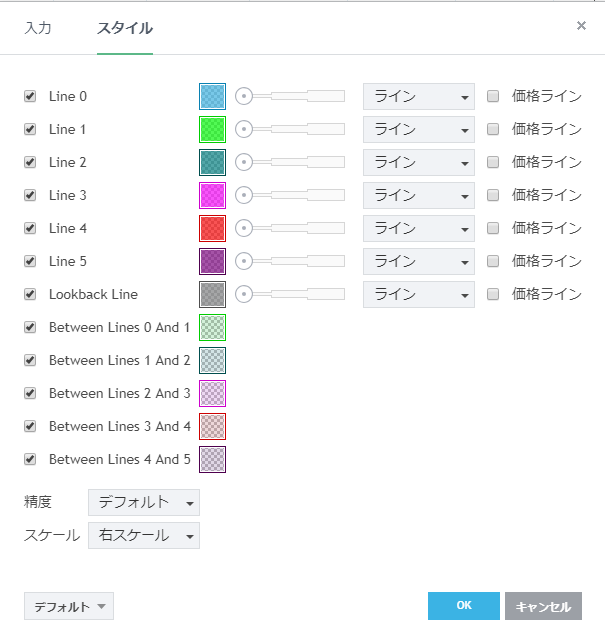Screen dimensions: 605x642
Task: Open the スケール scale dropdown
Action: point(144,535)
